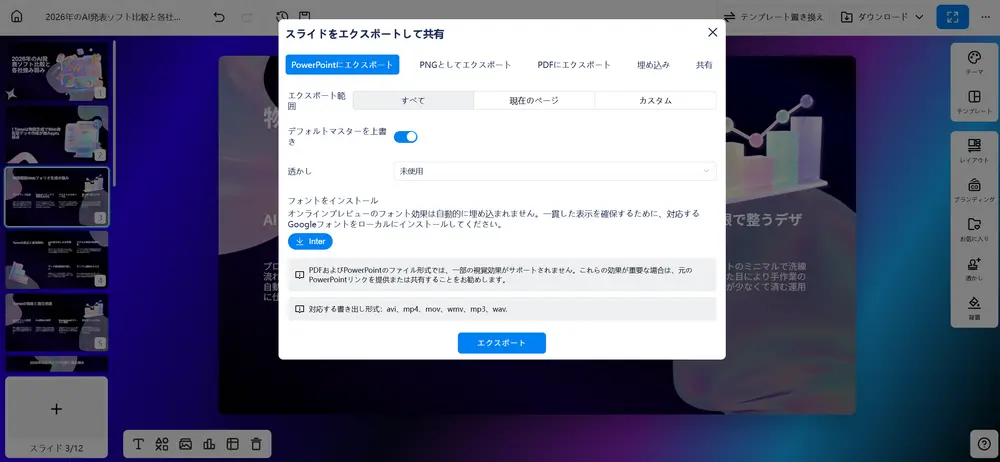Click the blue エクスポート button
This screenshot has width=1000, height=462.
(501, 343)
